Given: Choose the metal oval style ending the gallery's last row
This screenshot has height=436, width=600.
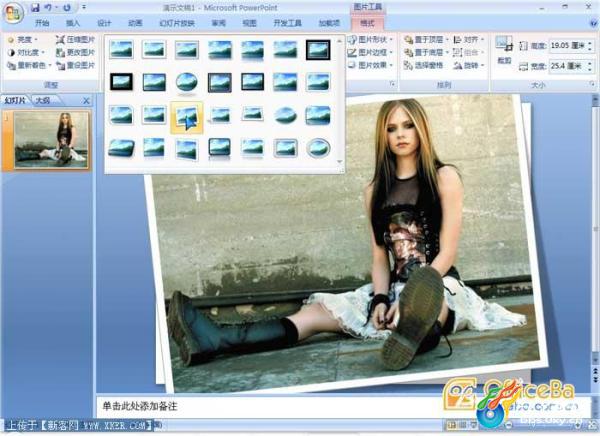Looking at the screenshot, I should tap(318, 148).
